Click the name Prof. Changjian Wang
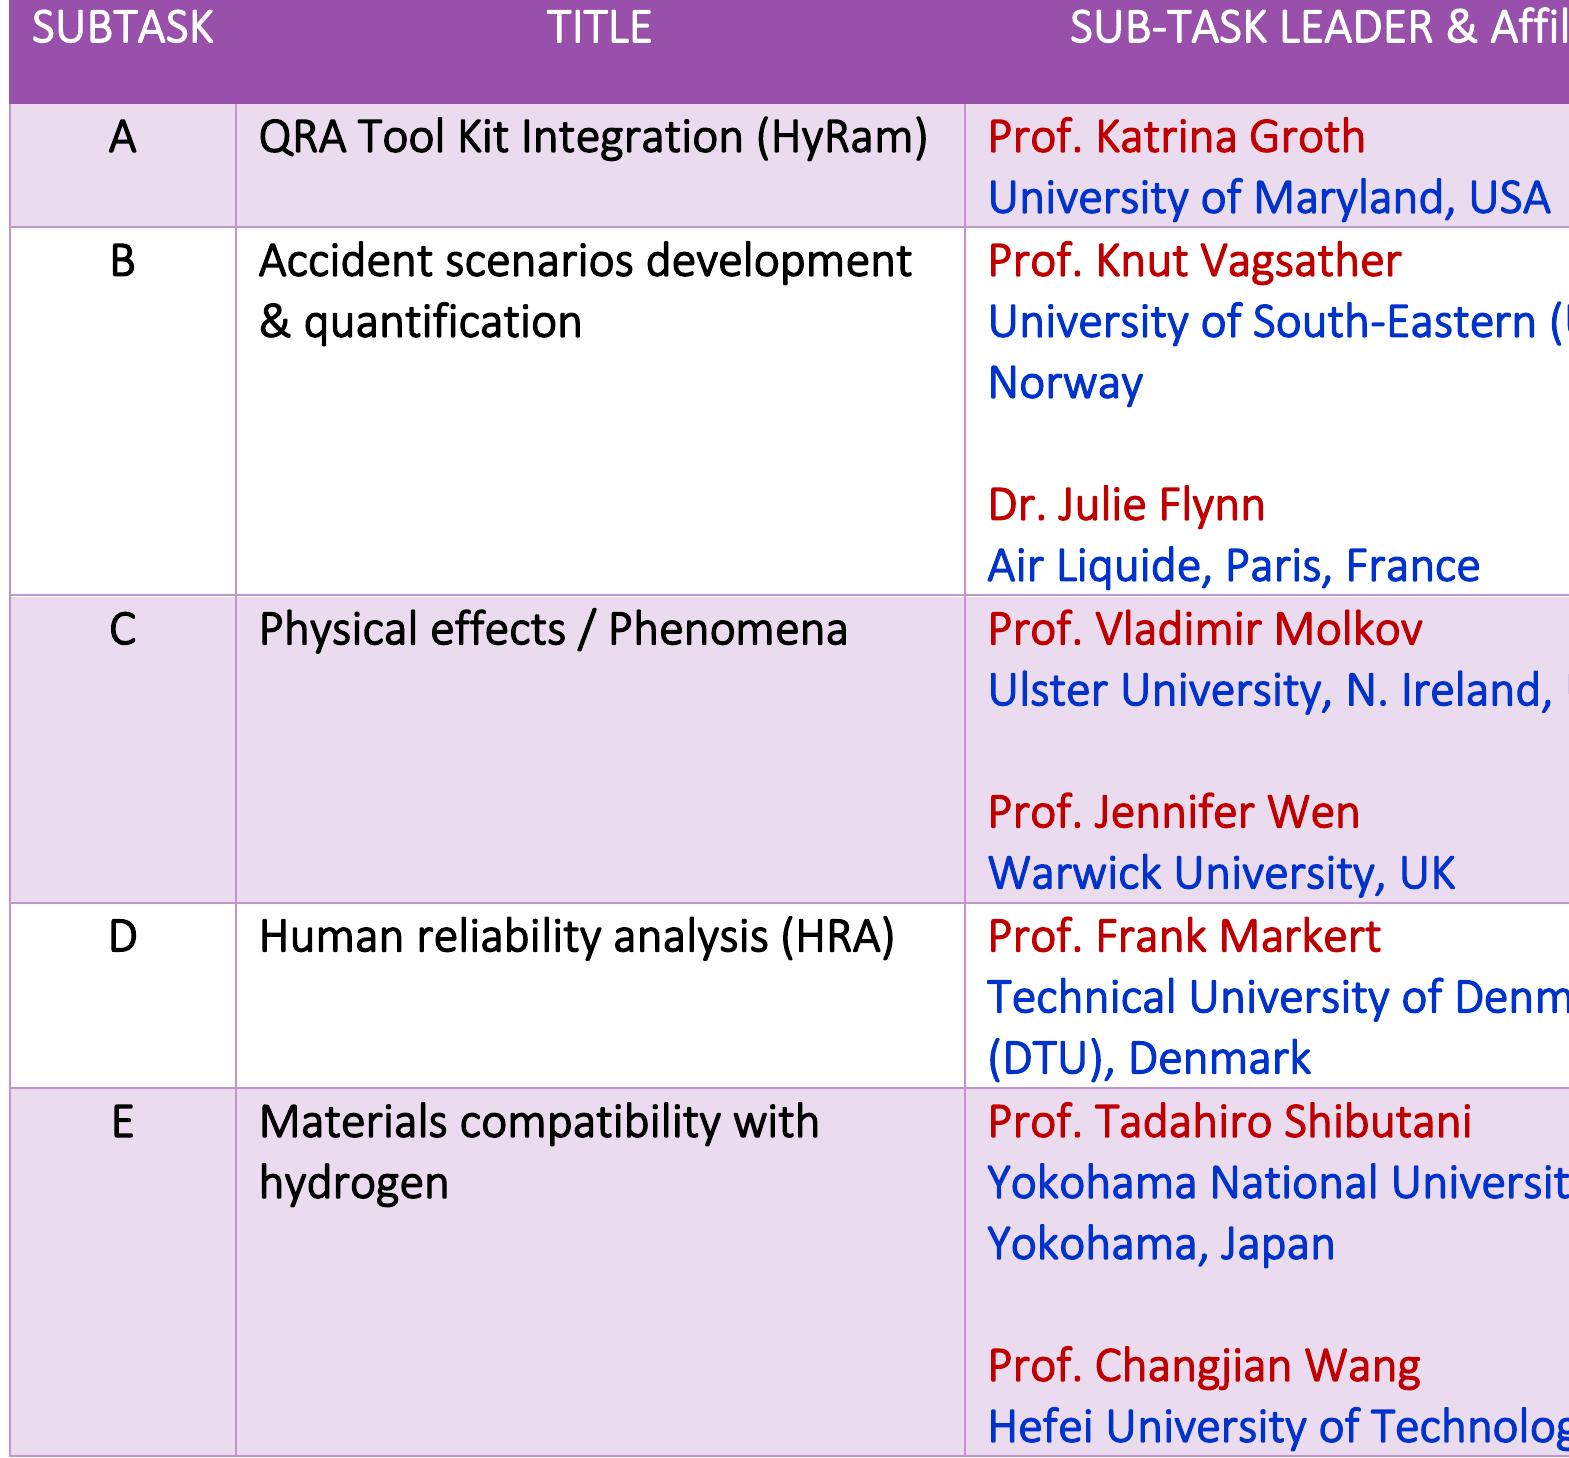 click(1204, 1366)
